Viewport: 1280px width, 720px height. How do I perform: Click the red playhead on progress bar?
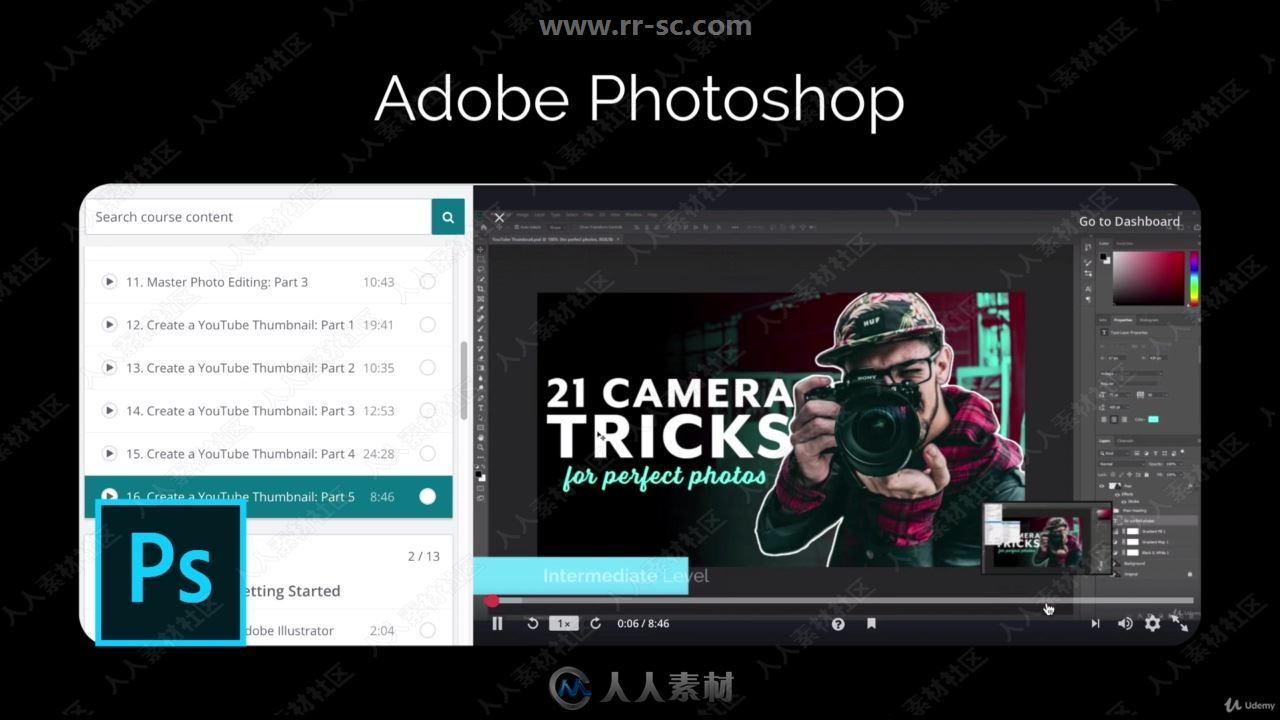(x=491, y=601)
